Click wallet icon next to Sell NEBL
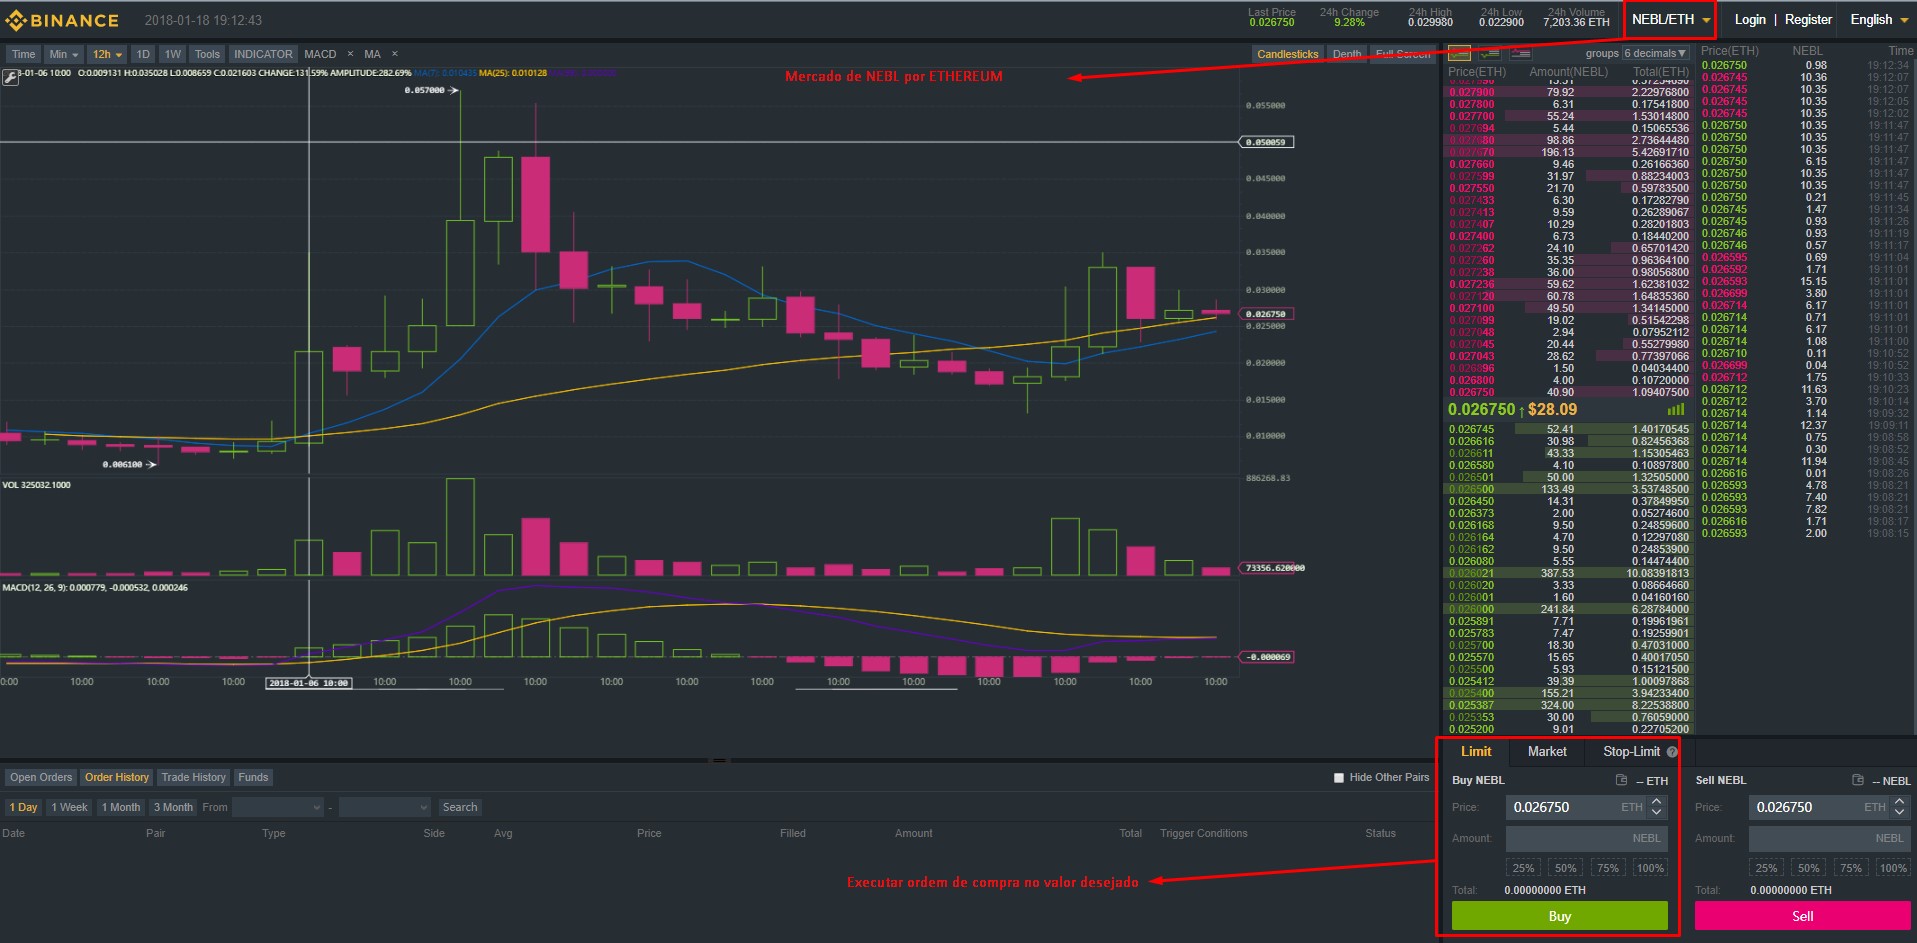This screenshot has height=943, width=1917. [x=1857, y=780]
